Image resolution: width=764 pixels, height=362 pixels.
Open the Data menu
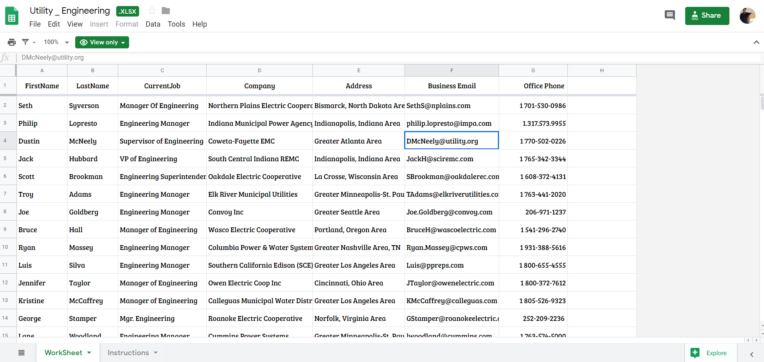153,24
